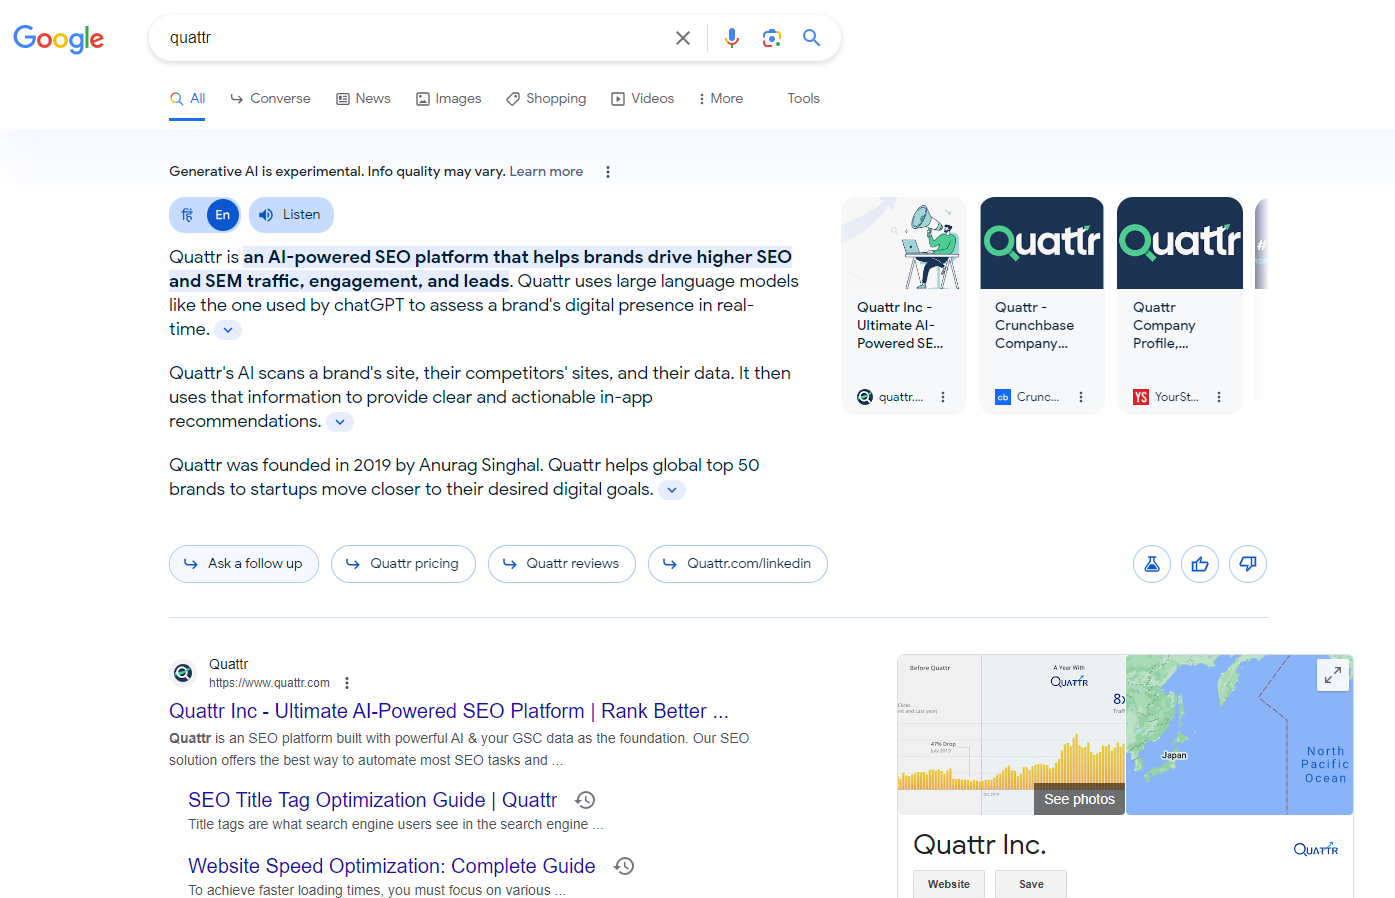Screen dimensions: 1395x898
Task: Open Quattr Inc Ultimate AI-Powered SEO Platform result
Action: [448, 711]
